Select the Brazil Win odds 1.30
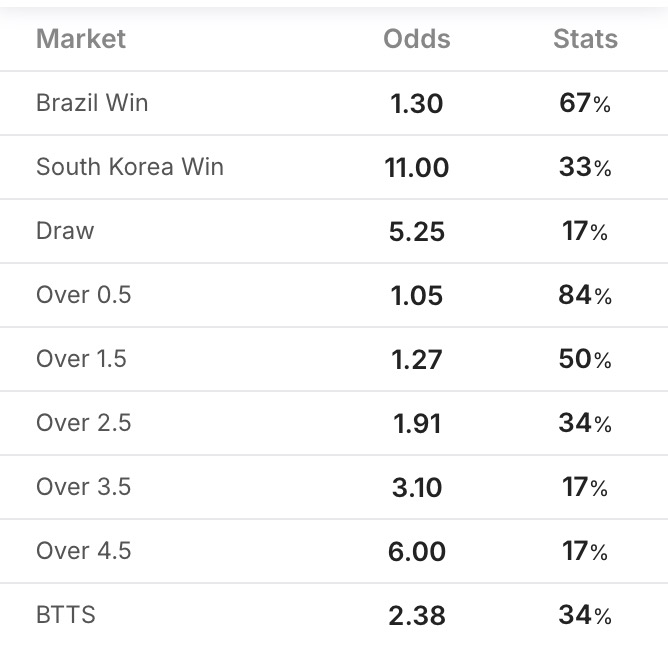The width and height of the screenshot is (668, 646). pos(416,103)
